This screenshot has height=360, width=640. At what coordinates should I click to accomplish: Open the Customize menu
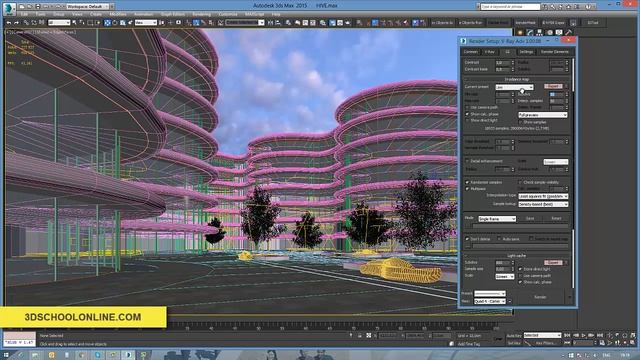pos(228,14)
